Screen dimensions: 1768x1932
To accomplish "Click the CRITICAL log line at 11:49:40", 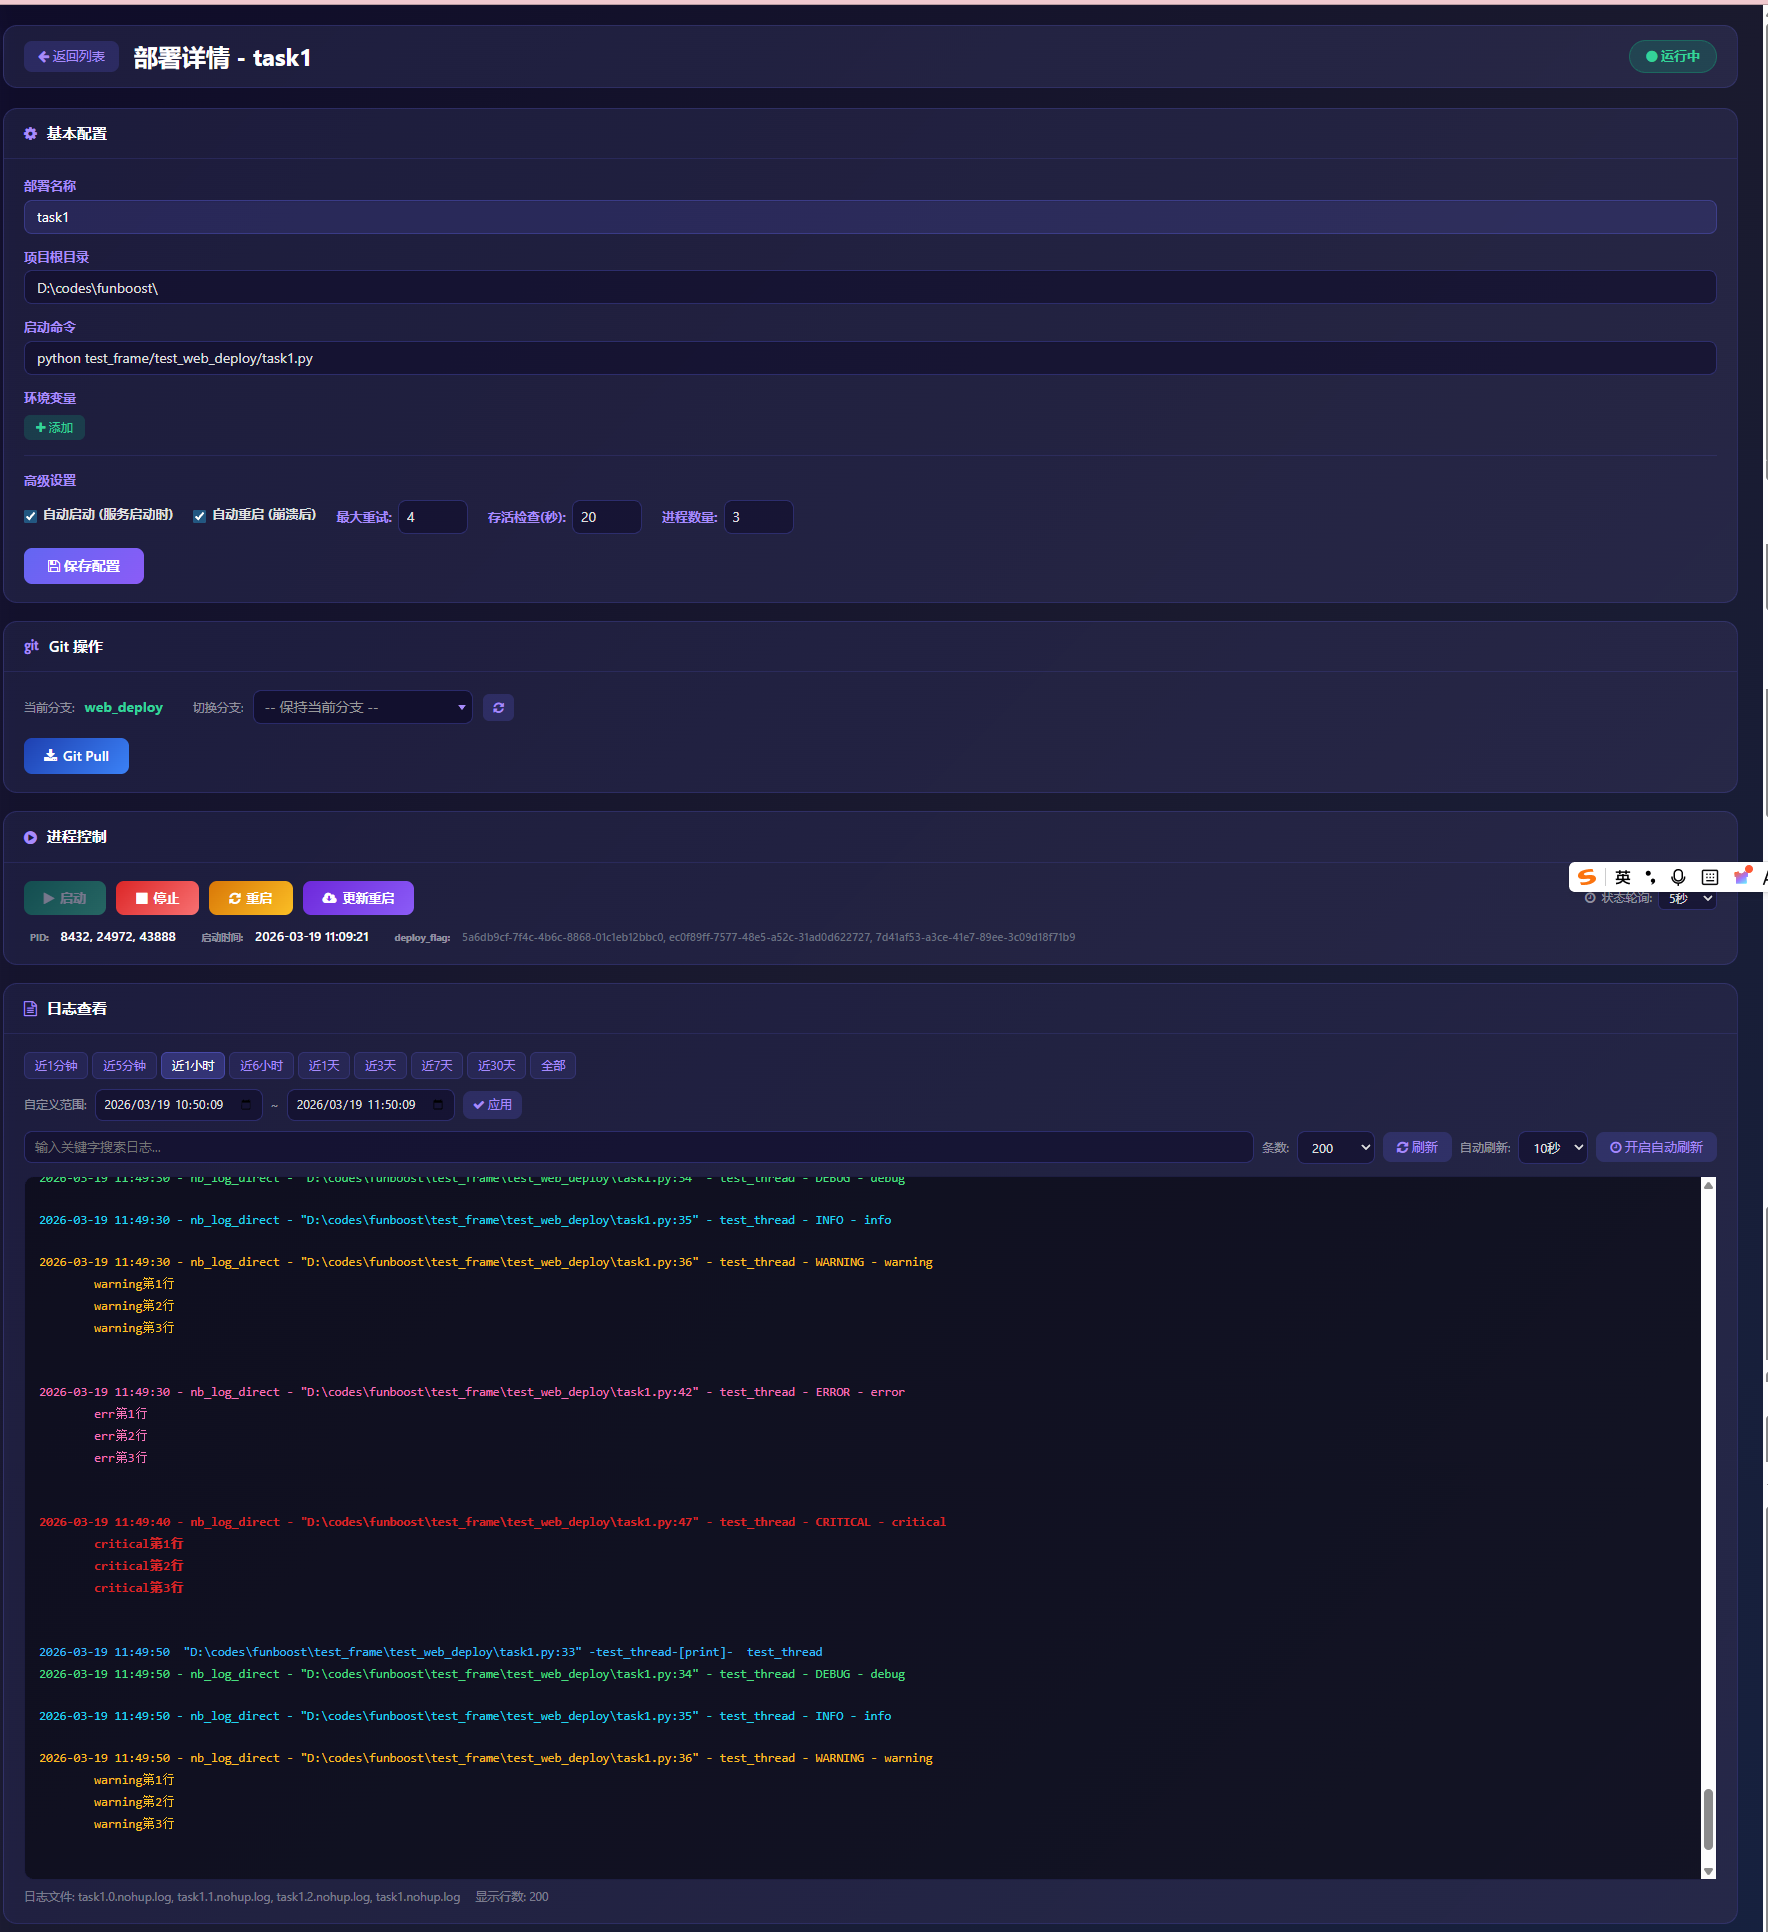I will 492,1522.
